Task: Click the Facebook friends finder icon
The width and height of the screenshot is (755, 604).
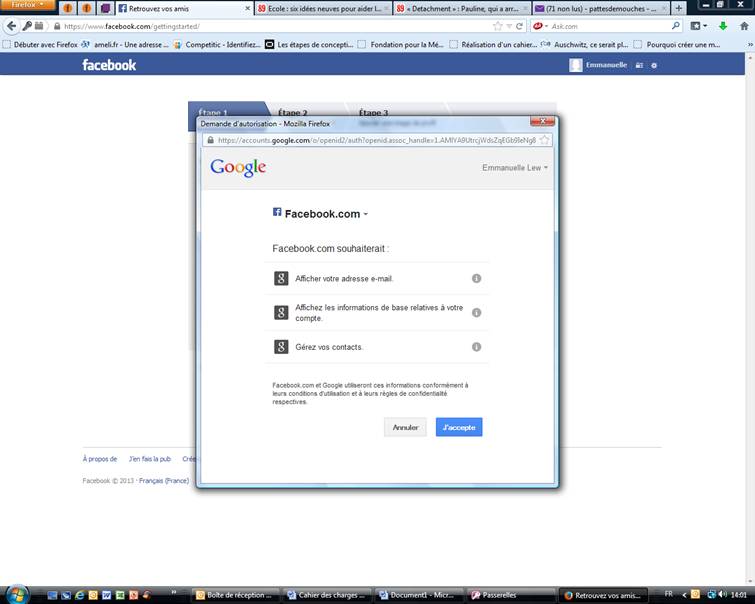Action: tap(639, 66)
